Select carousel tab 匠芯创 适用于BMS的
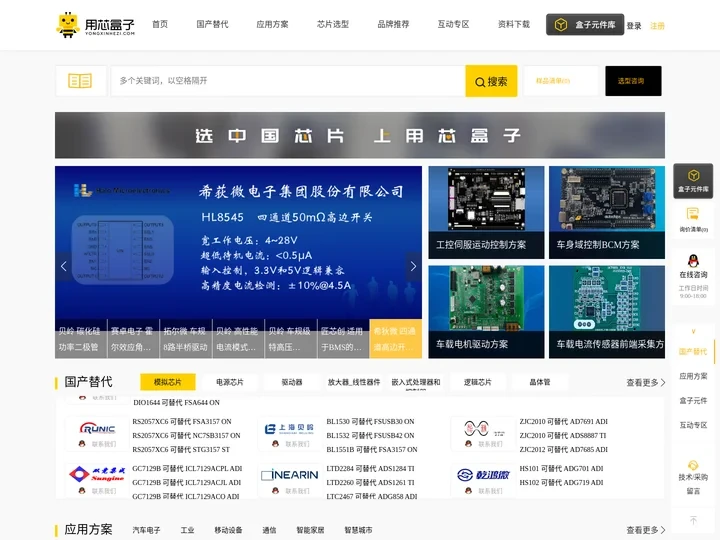Viewport: 720px width, 540px height. [x=343, y=339]
